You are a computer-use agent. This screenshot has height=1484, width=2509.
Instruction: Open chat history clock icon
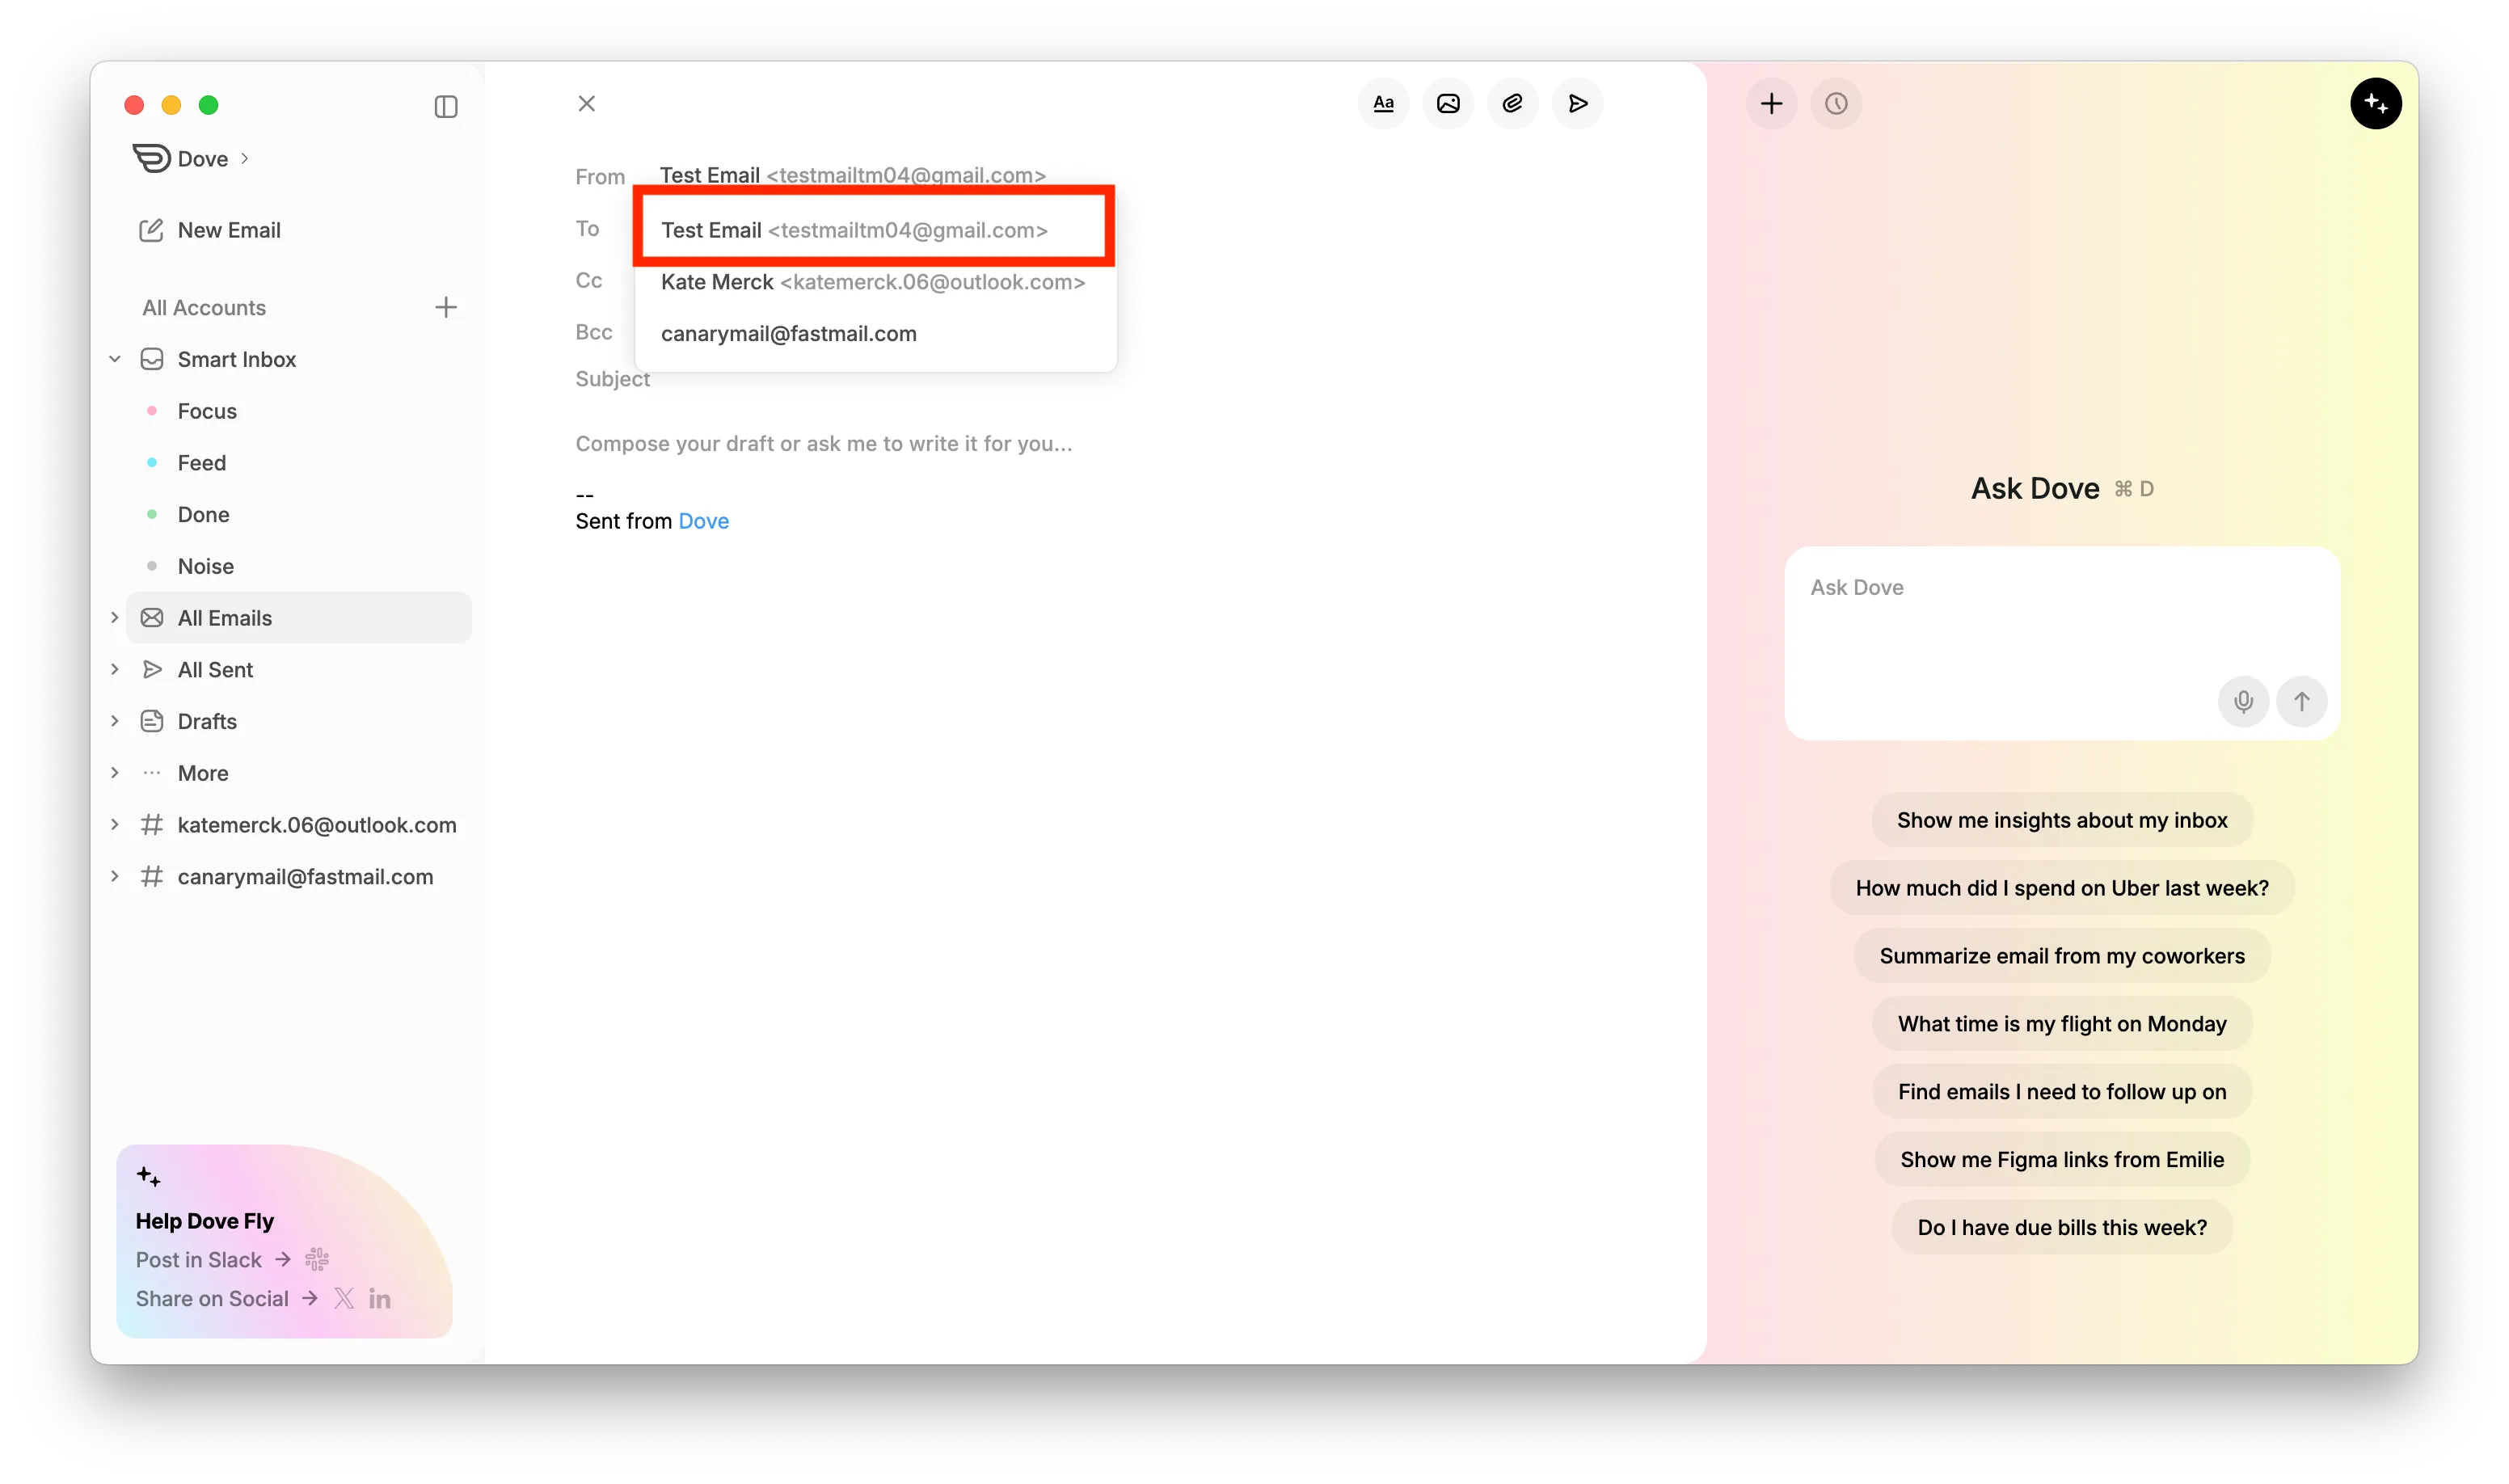pos(1835,104)
